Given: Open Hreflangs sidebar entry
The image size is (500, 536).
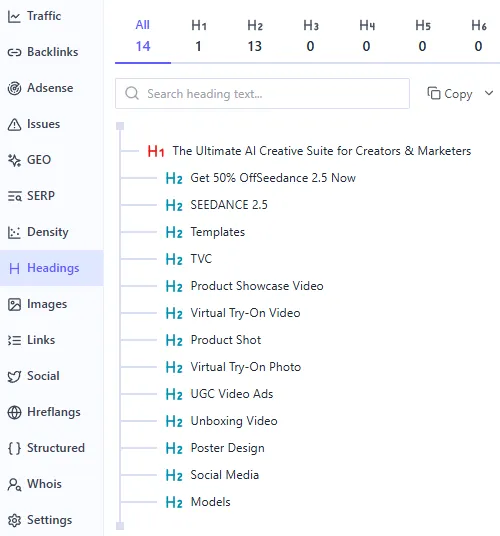Looking at the screenshot, I should coord(51,412).
